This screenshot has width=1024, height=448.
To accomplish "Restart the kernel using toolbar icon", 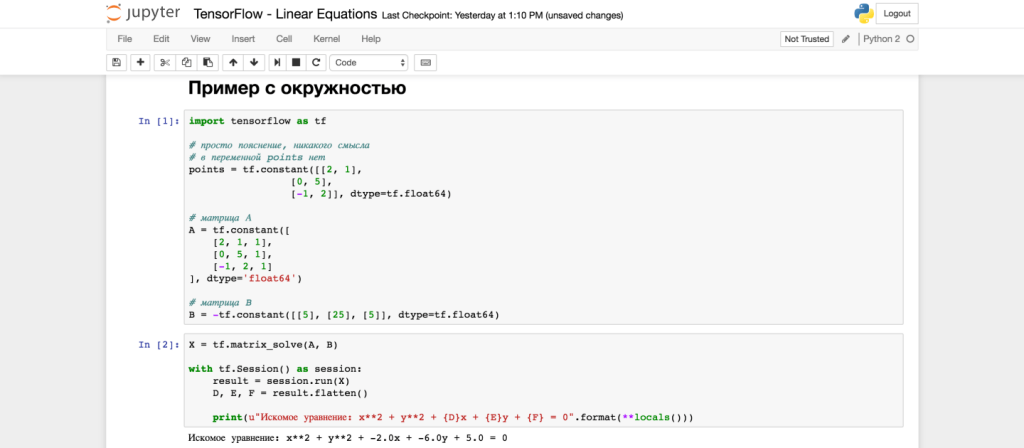I will [316, 62].
